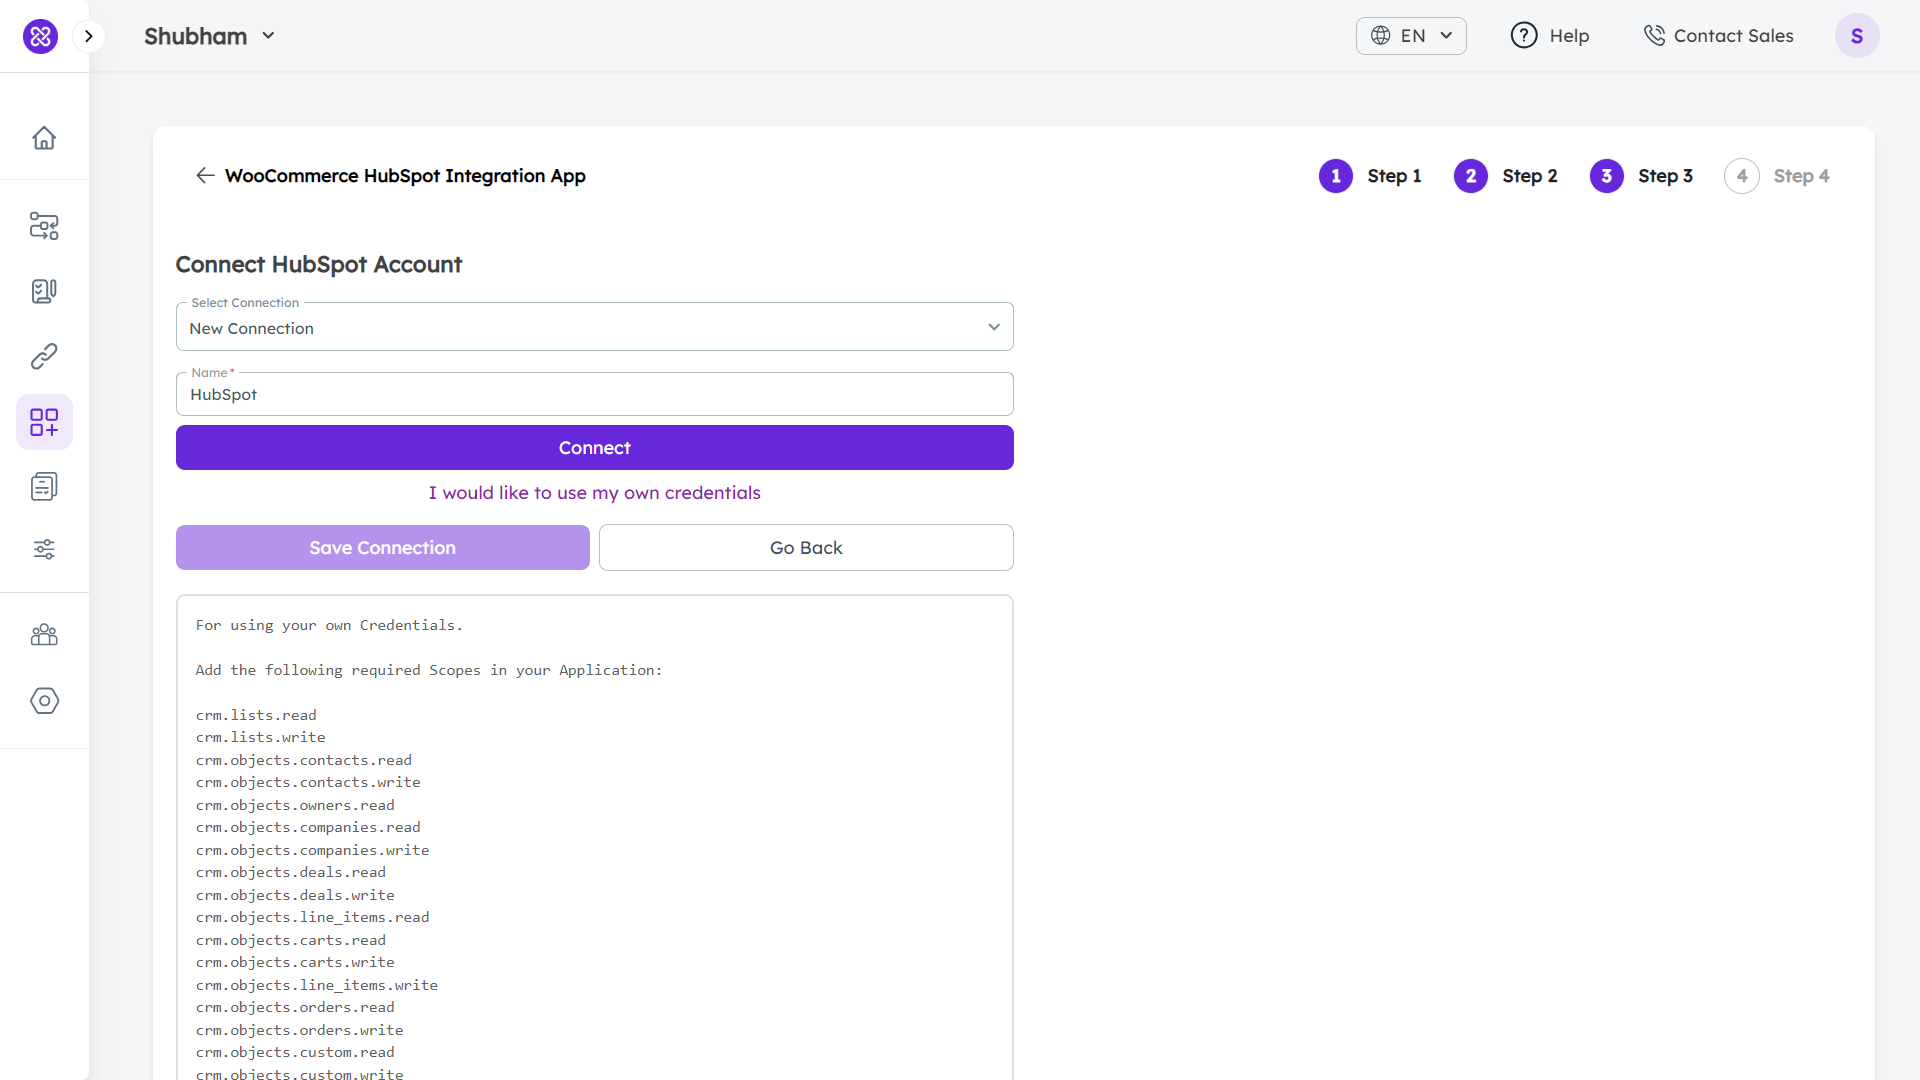Image resolution: width=1920 pixels, height=1080 pixels.
Task: Click the Go Back button
Action: point(806,548)
